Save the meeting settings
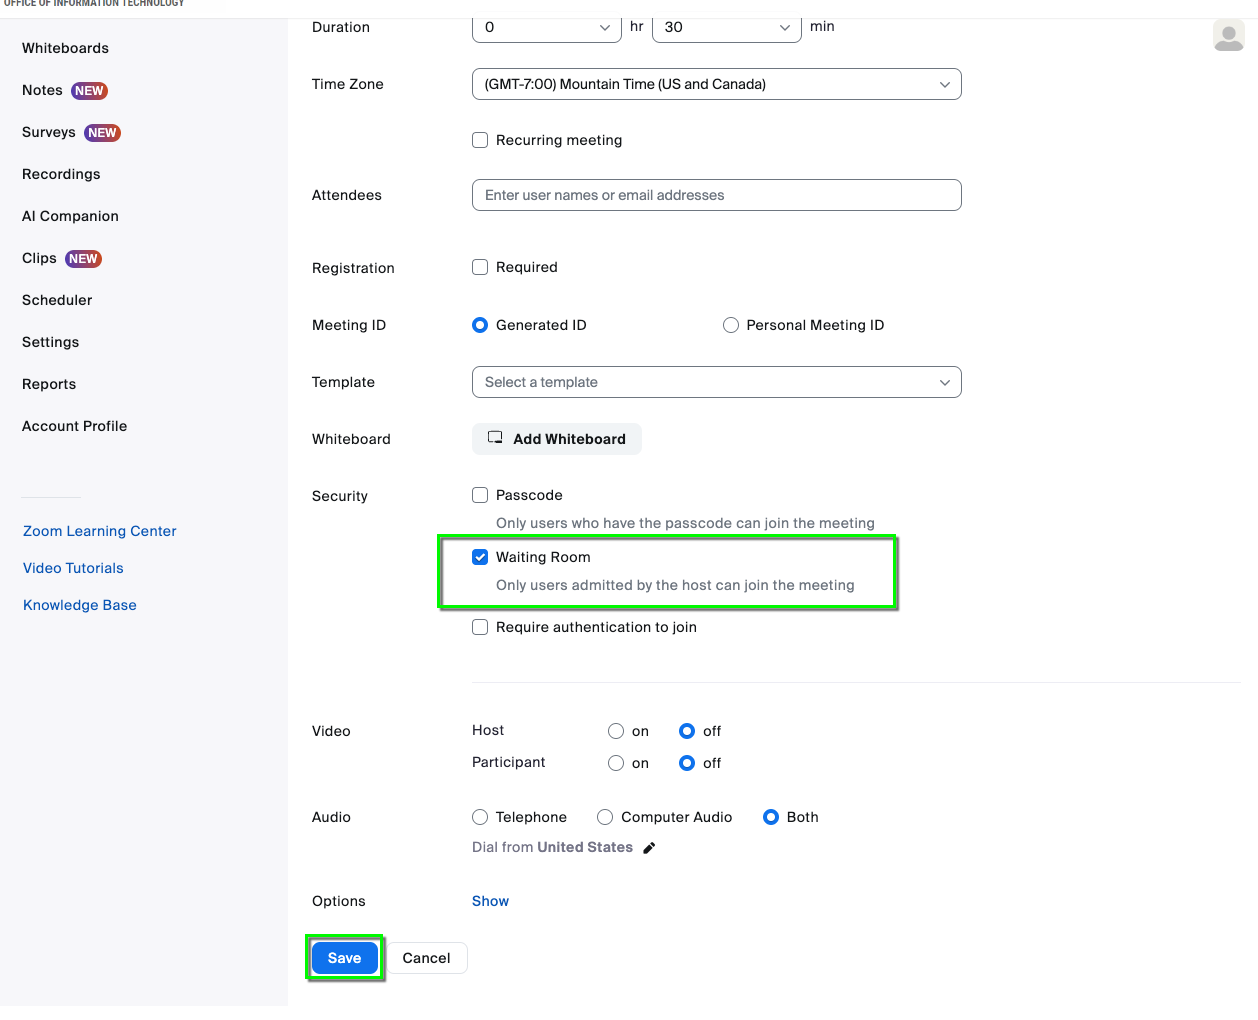 pos(344,958)
